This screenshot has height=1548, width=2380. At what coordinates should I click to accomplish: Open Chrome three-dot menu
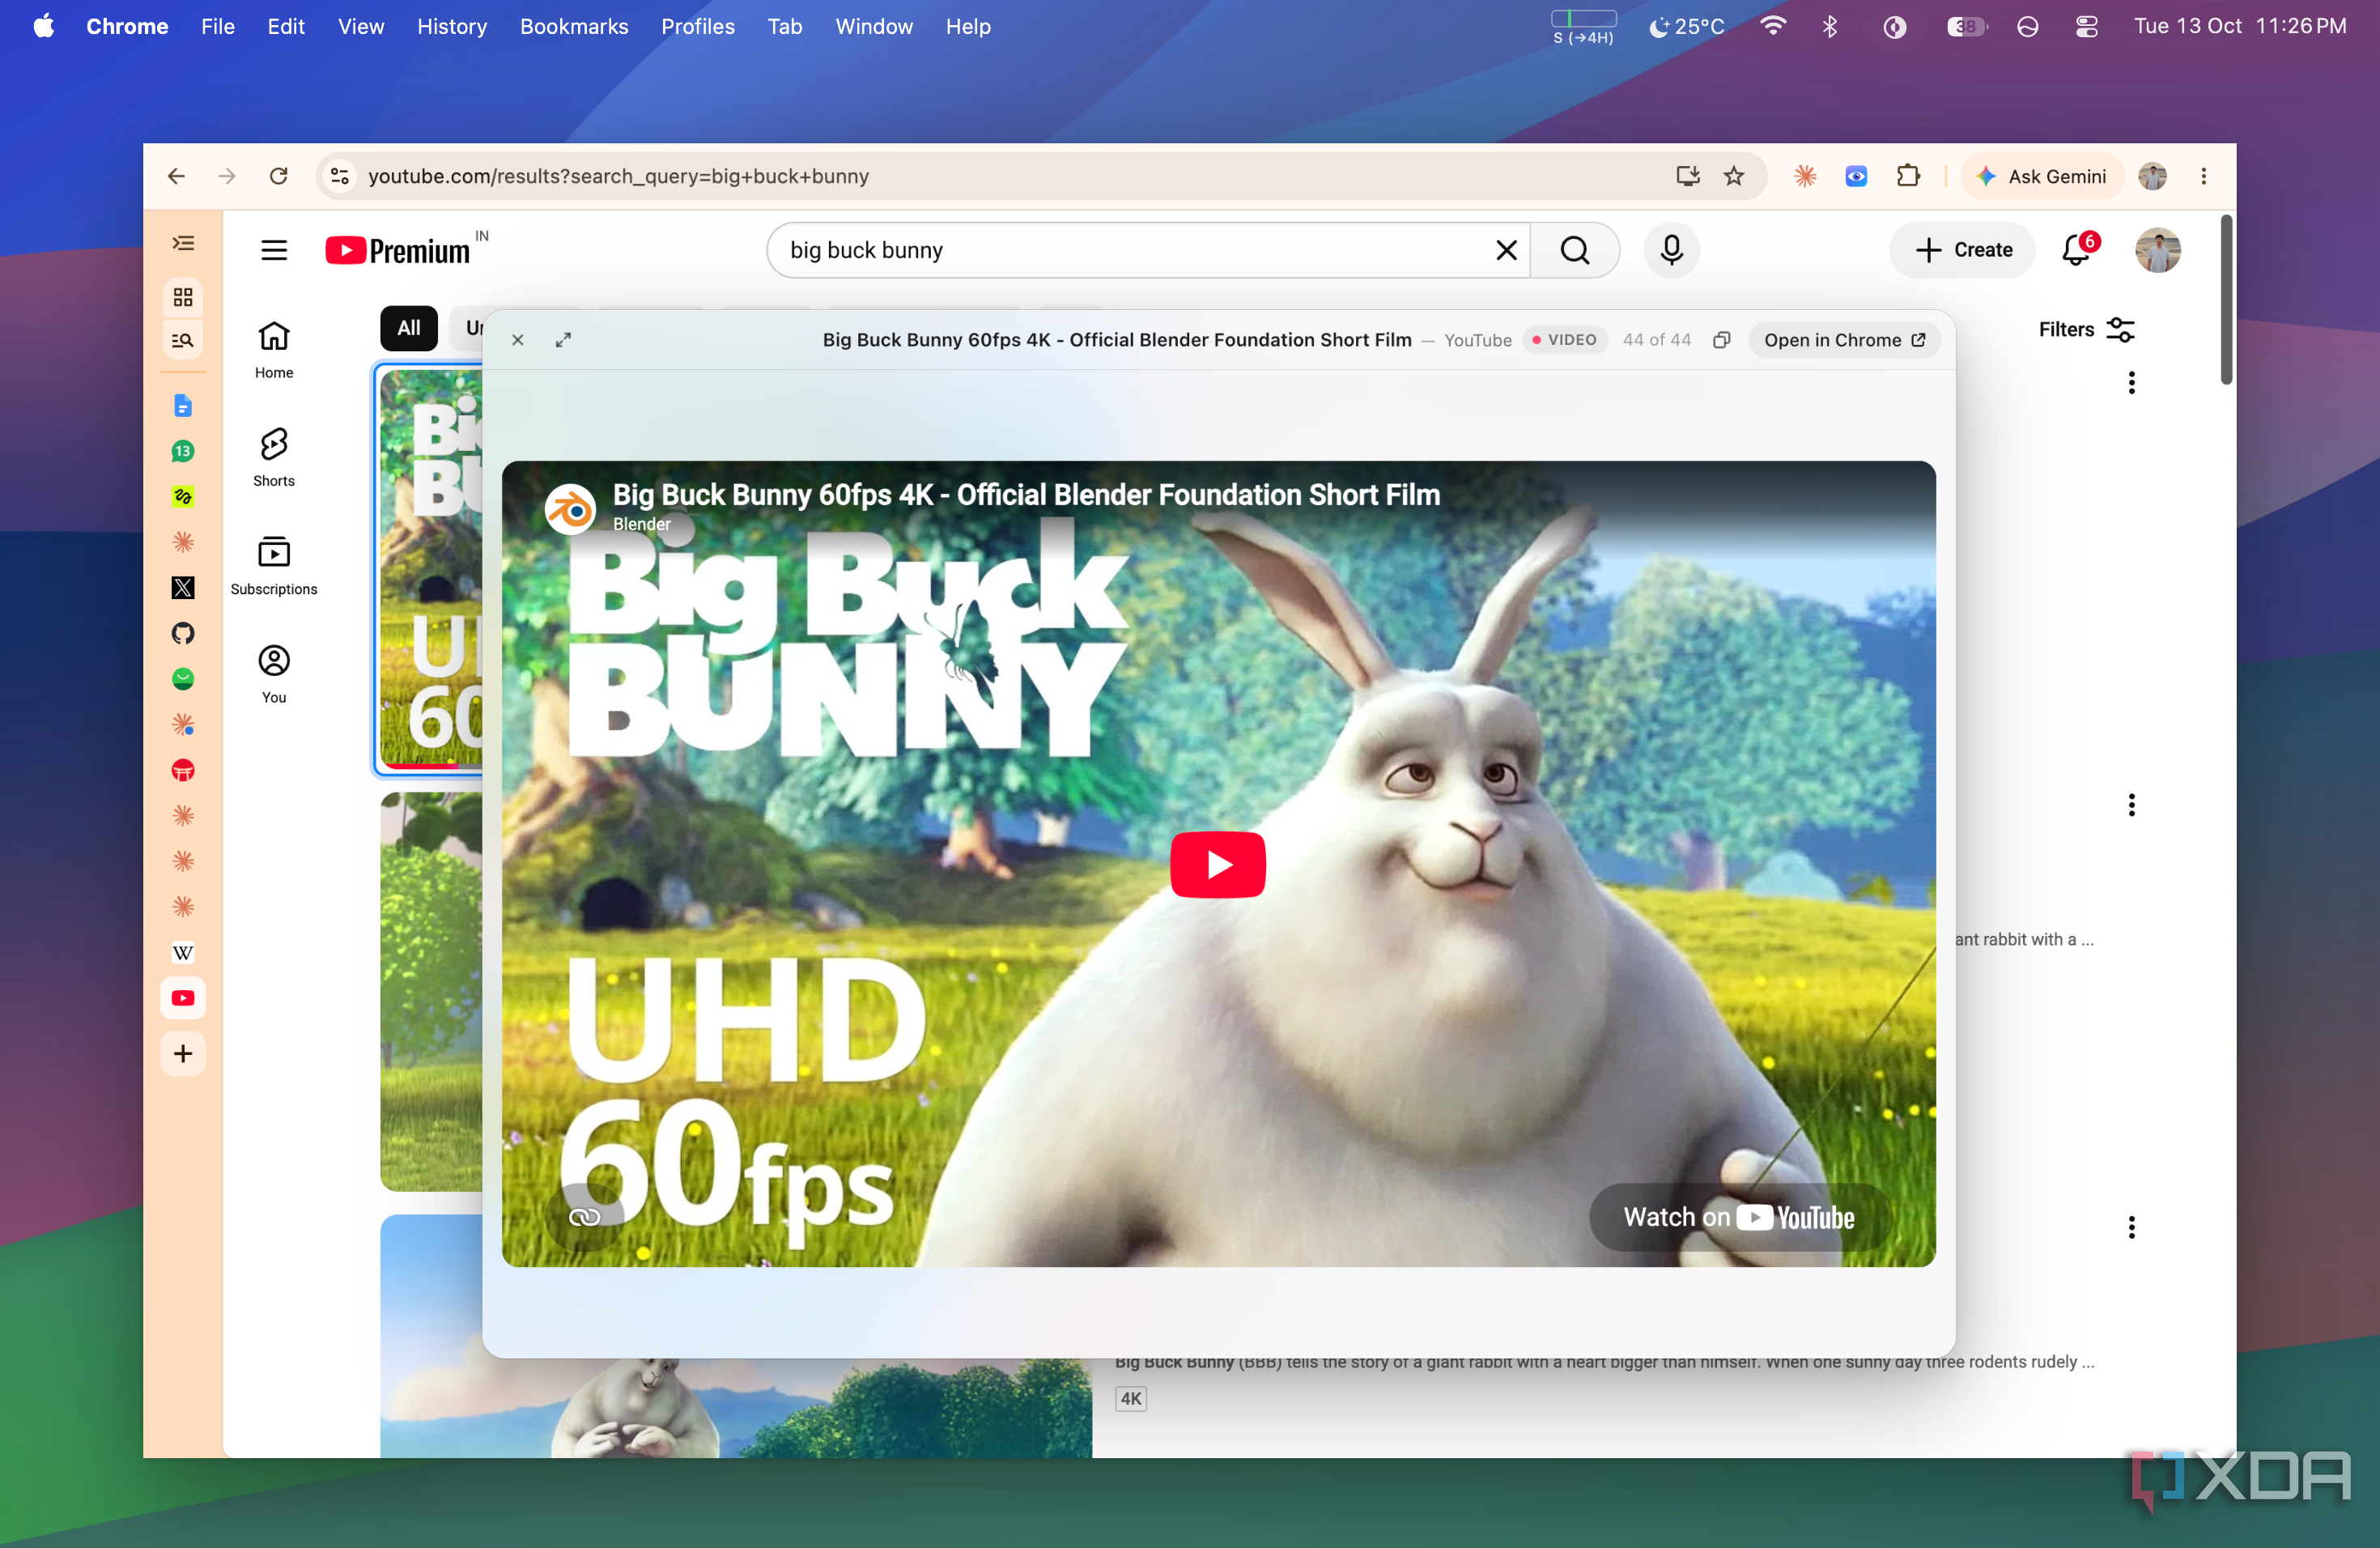tap(2203, 176)
